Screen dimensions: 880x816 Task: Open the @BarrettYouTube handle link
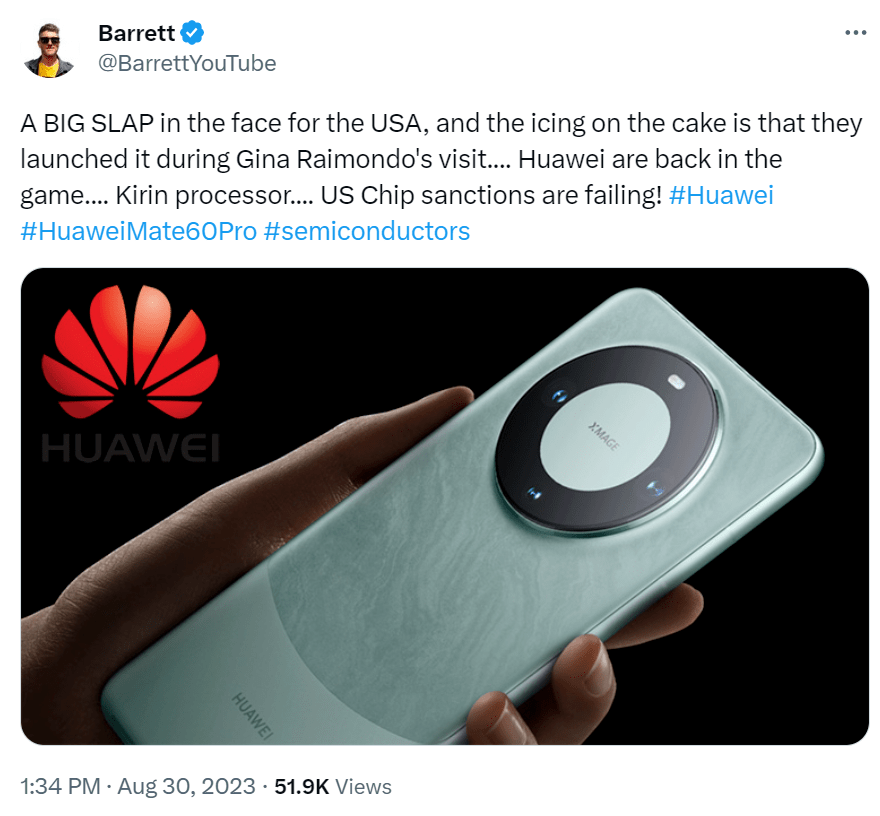187,63
